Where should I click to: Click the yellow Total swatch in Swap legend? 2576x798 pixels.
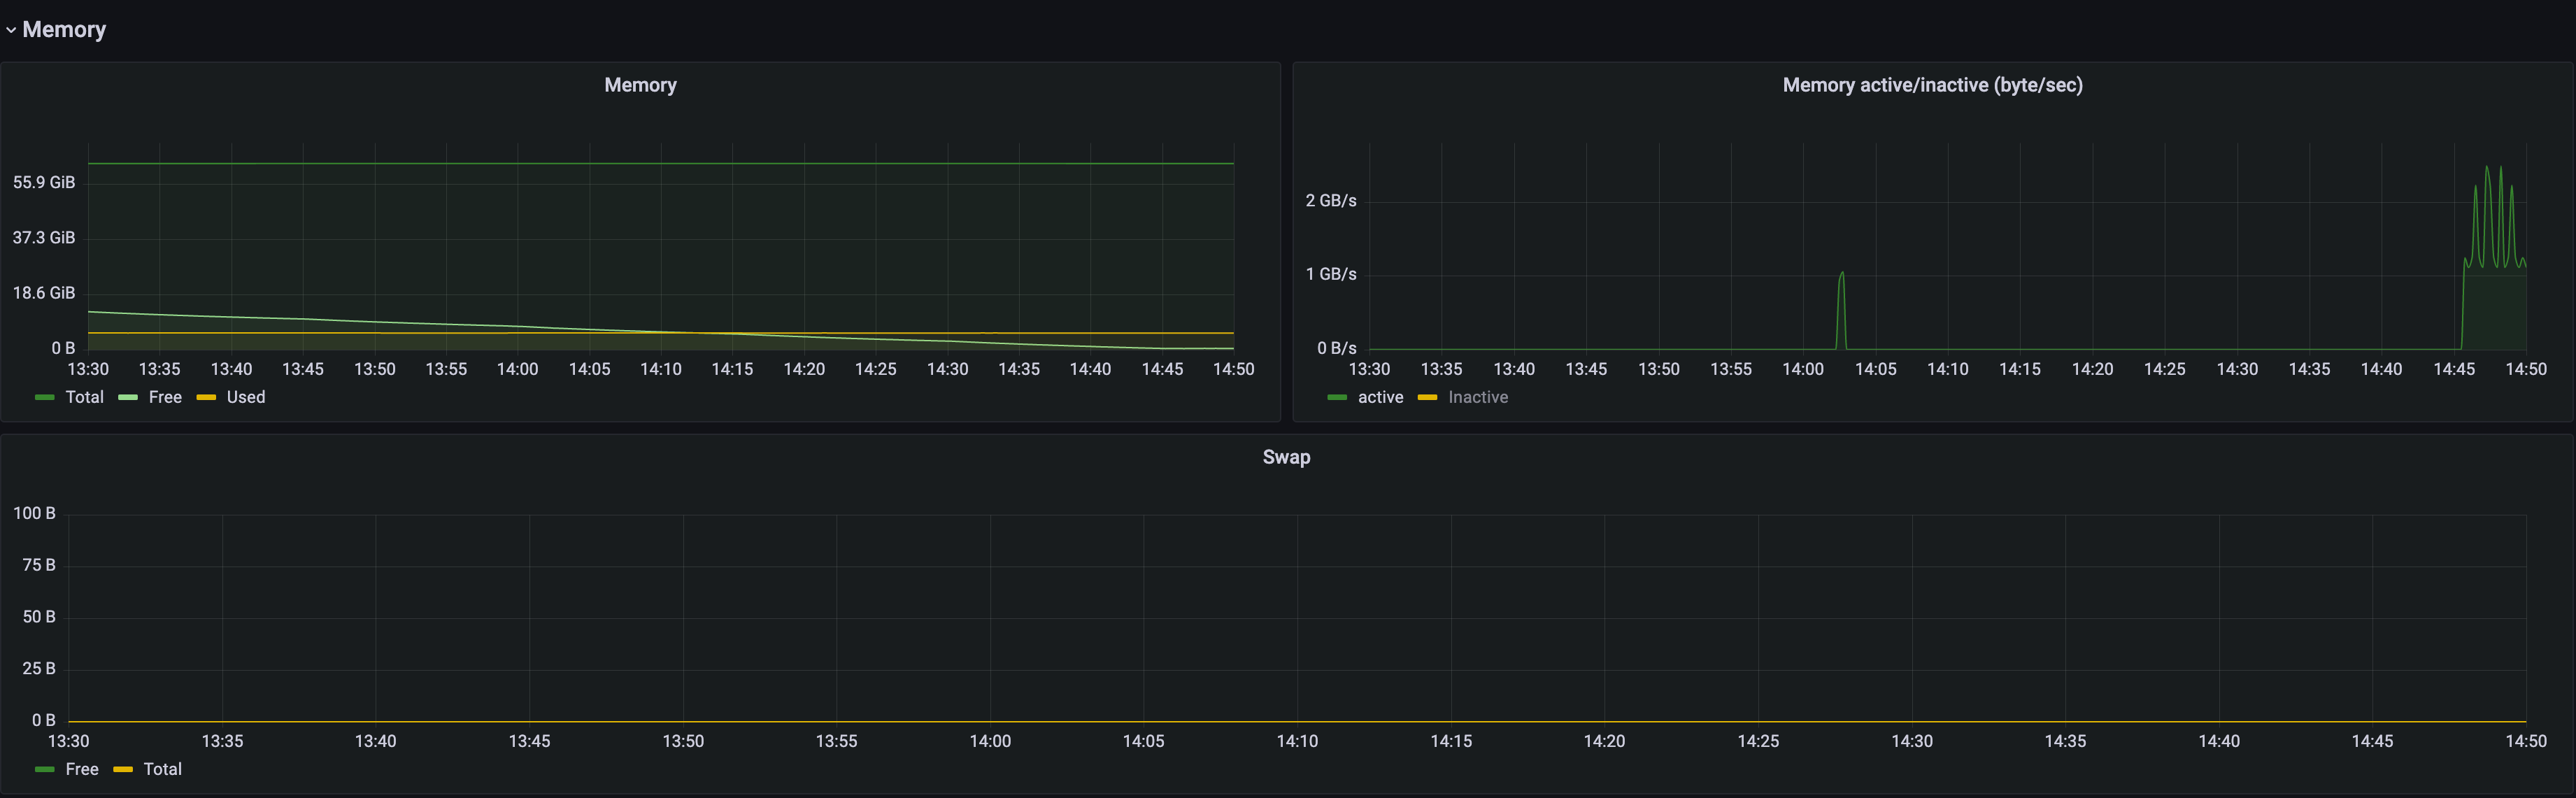pyautogui.click(x=123, y=770)
